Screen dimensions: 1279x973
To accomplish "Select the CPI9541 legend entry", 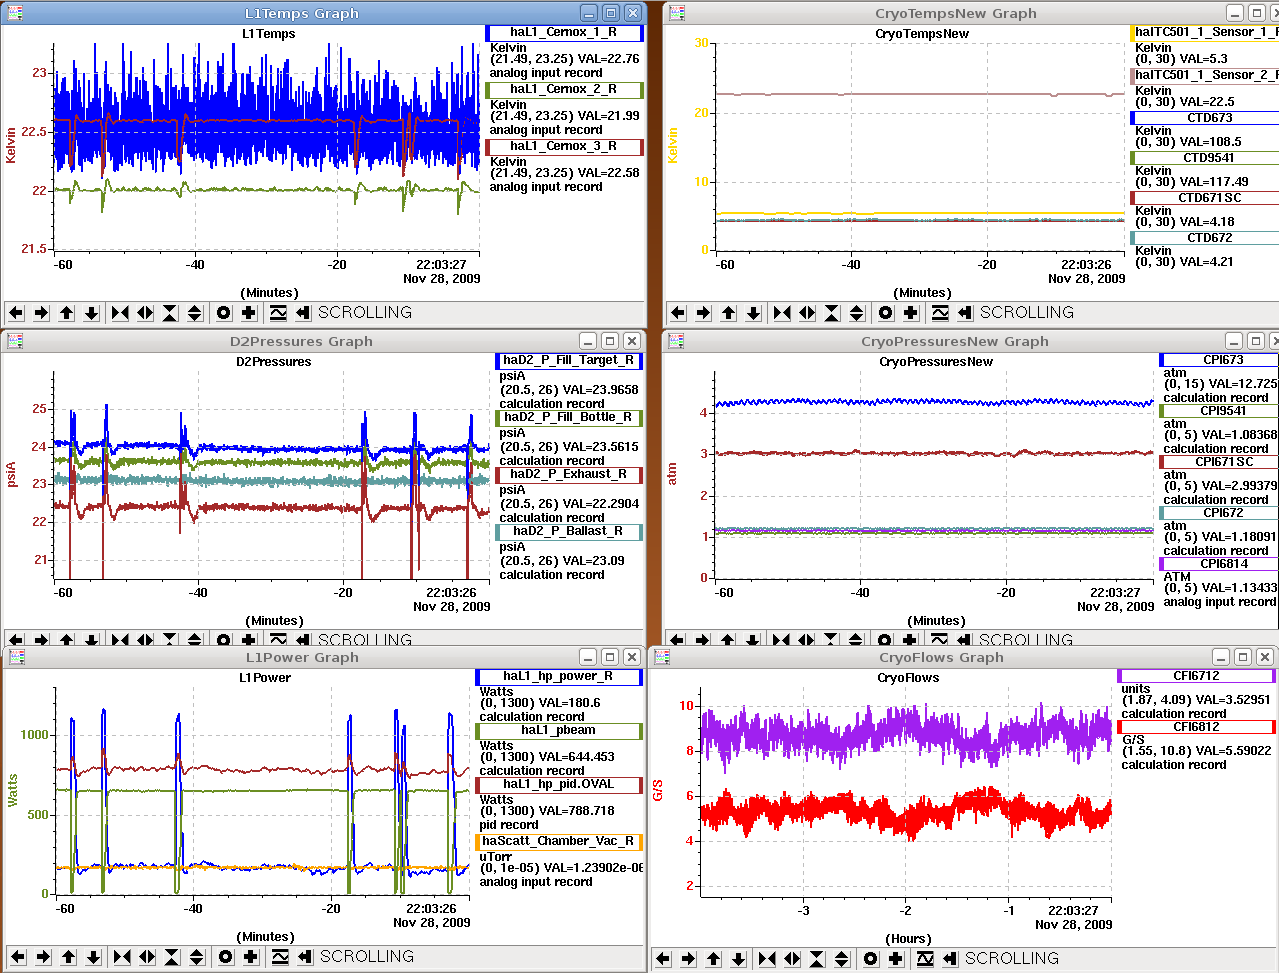I will pyautogui.click(x=1219, y=411).
